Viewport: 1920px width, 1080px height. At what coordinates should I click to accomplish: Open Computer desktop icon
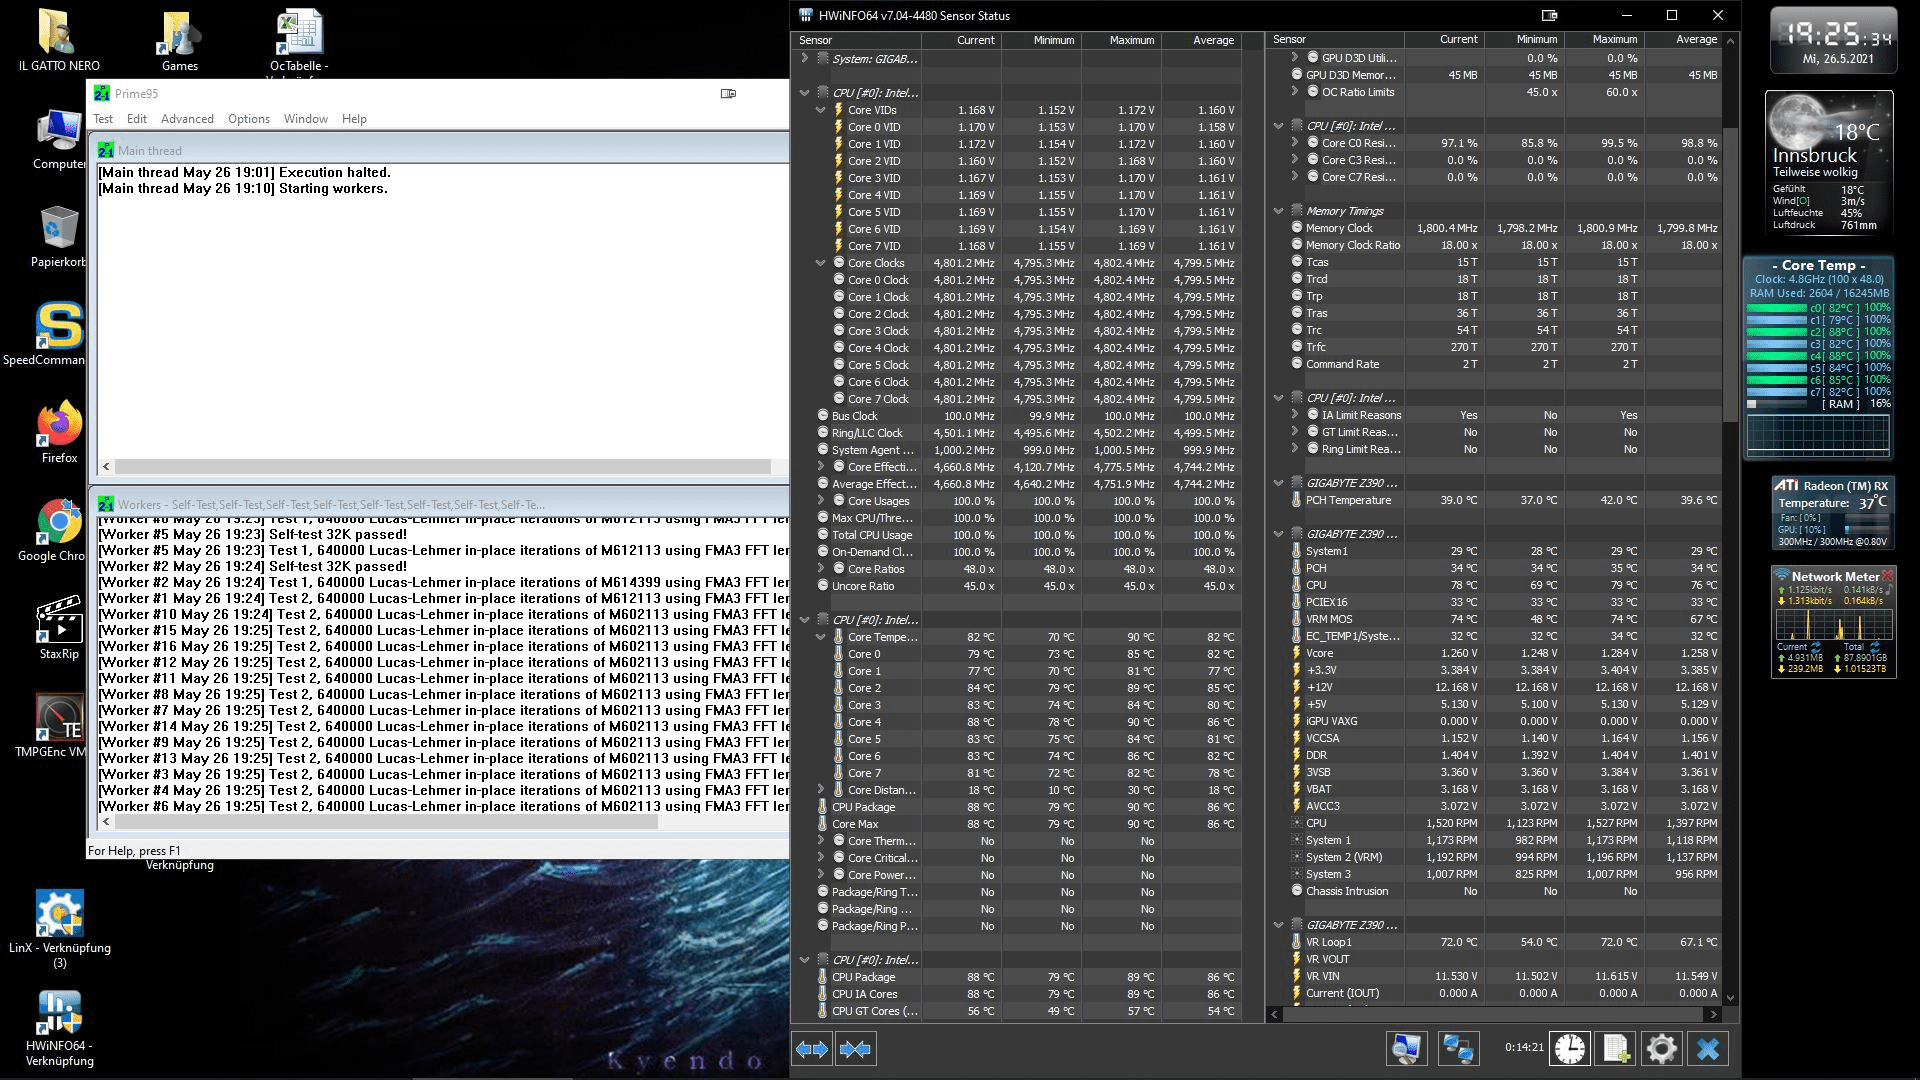click(59, 138)
